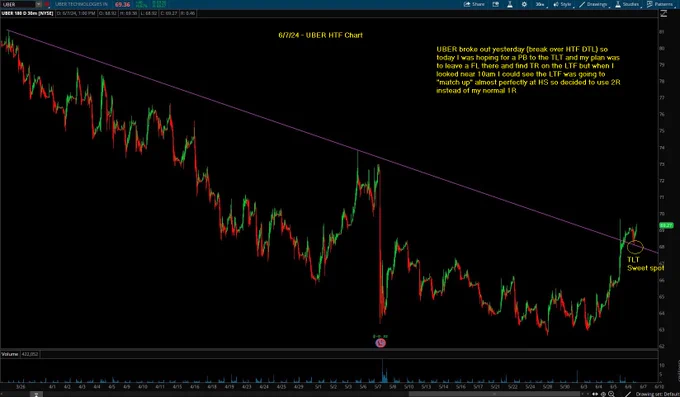Open the flask icon beside the gear

tap(510, 4)
